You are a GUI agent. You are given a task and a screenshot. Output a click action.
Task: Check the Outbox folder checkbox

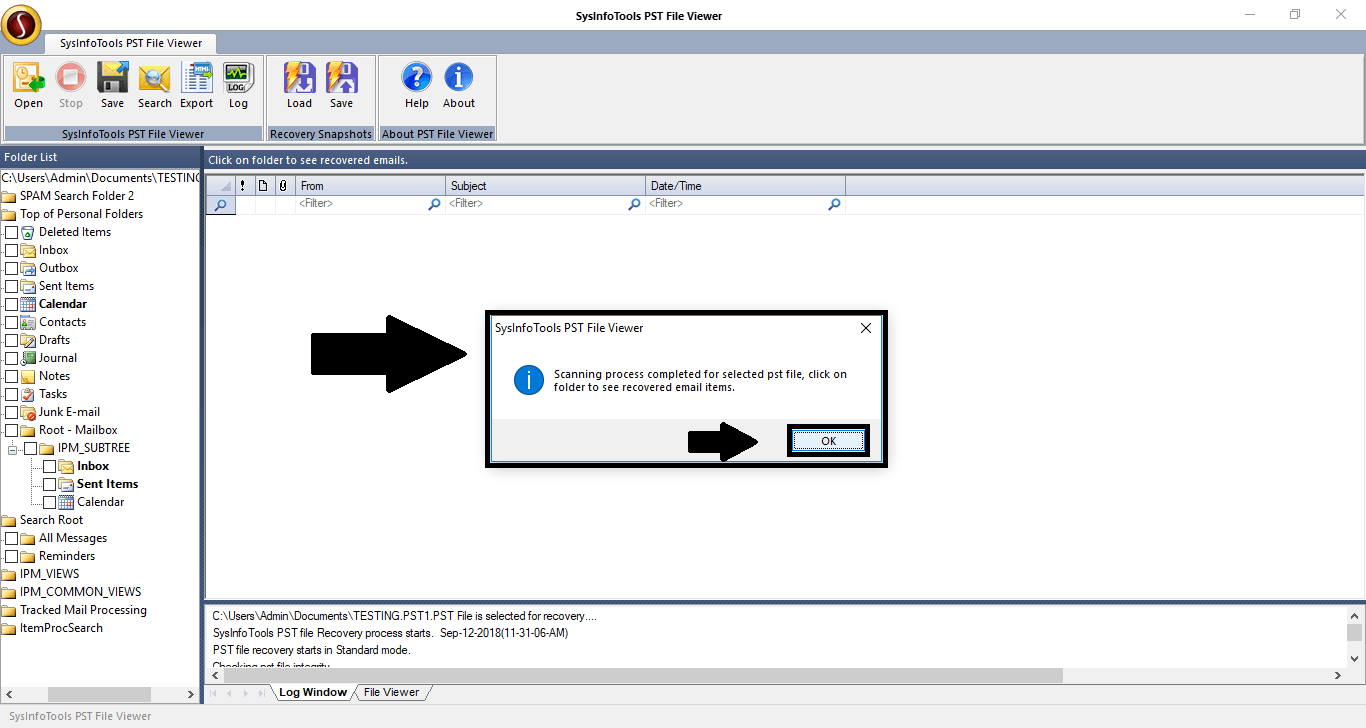[x=12, y=269]
